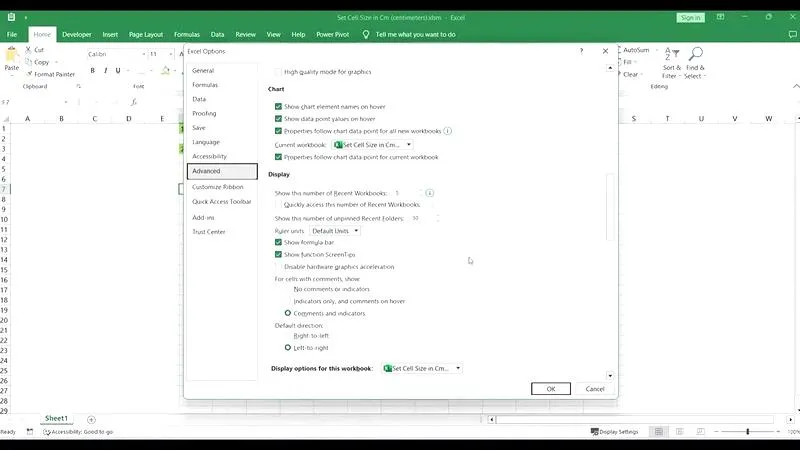800x450 pixels.
Task: Open the File menu
Action: [x=12, y=34]
